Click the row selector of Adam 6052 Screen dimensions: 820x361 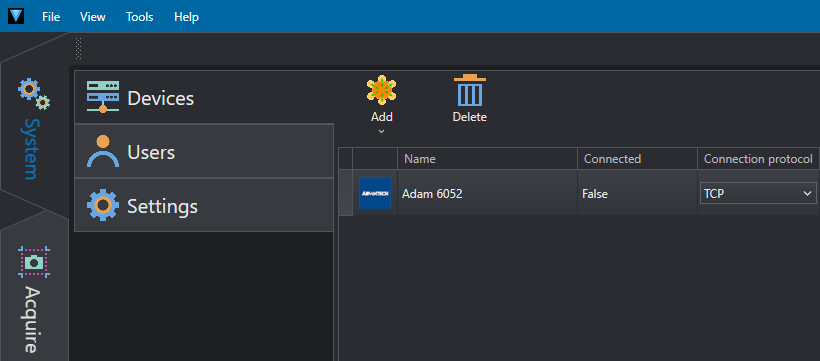tap(346, 193)
